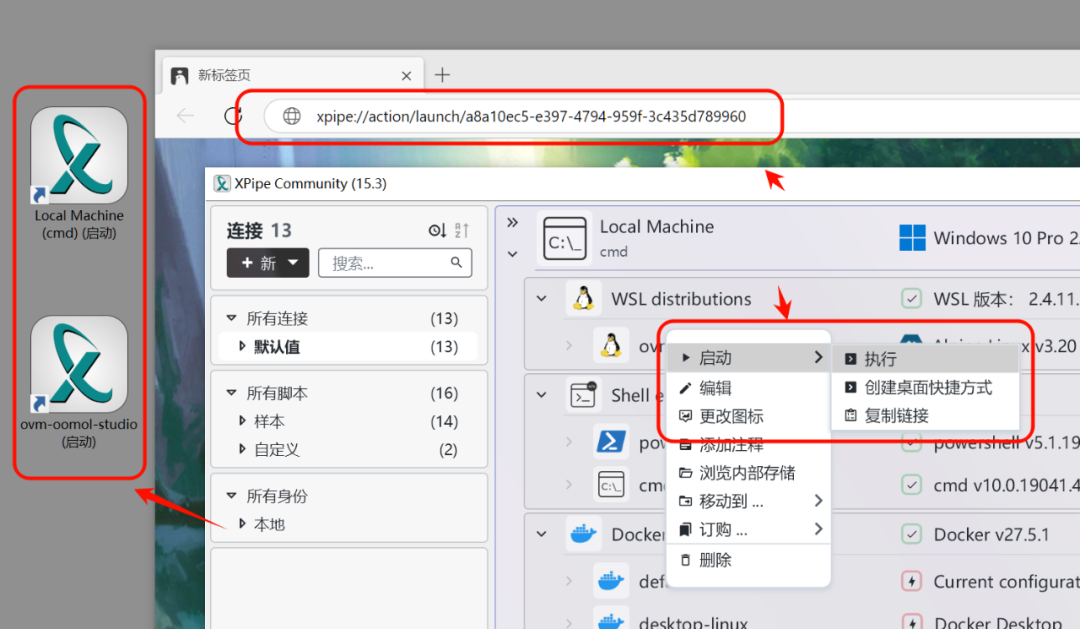Click the magnifier icon in search box
The image size is (1080, 629).
(x=456, y=262)
